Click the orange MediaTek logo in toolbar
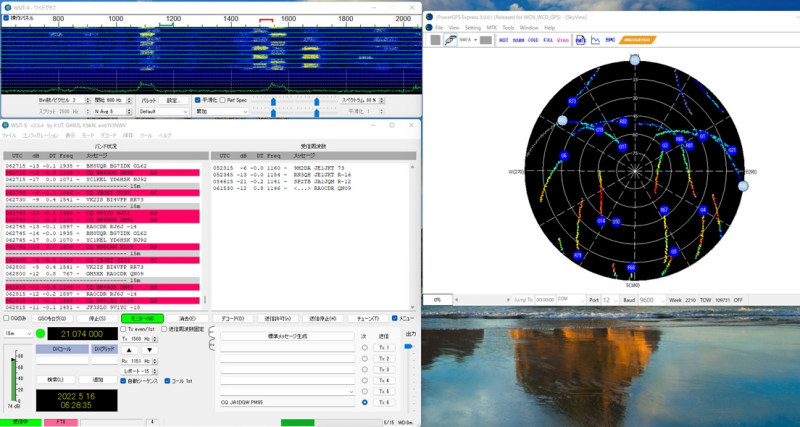Viewport: 800px width, 427px height. pyautogui.click(x=637, y=40)
